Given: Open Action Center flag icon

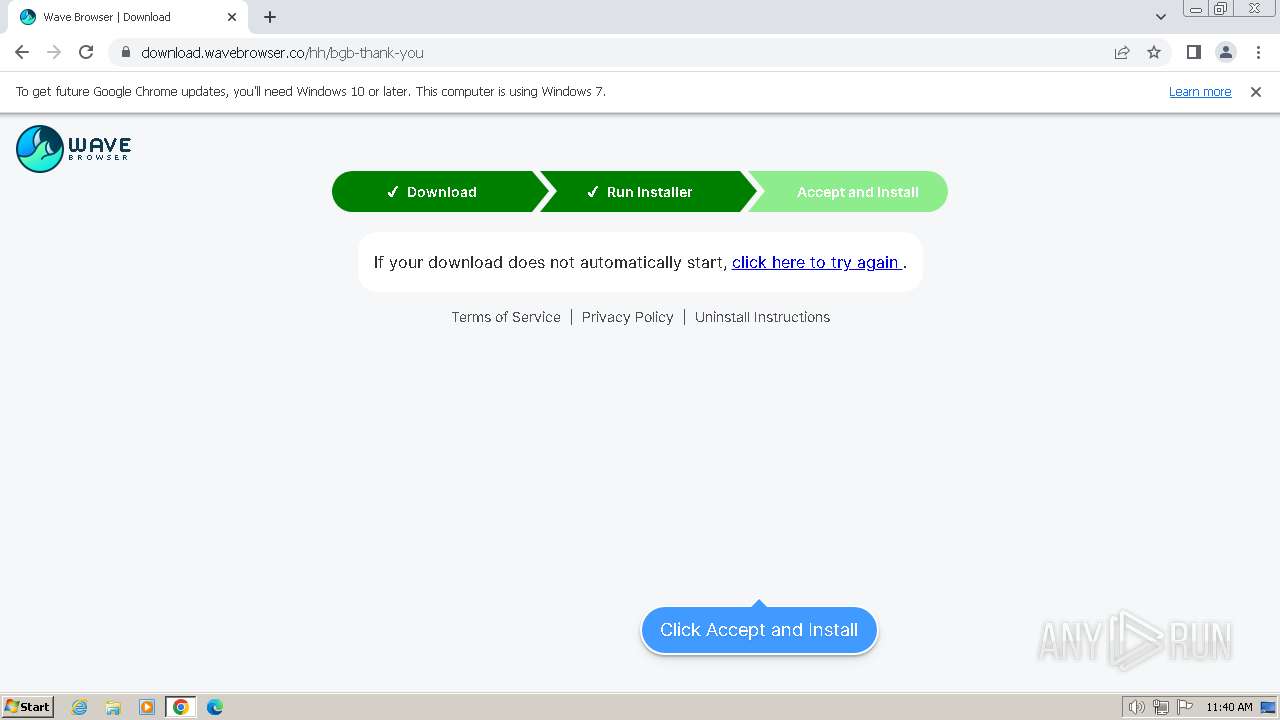Looking at the screenshot, I should coord(1185,707).
